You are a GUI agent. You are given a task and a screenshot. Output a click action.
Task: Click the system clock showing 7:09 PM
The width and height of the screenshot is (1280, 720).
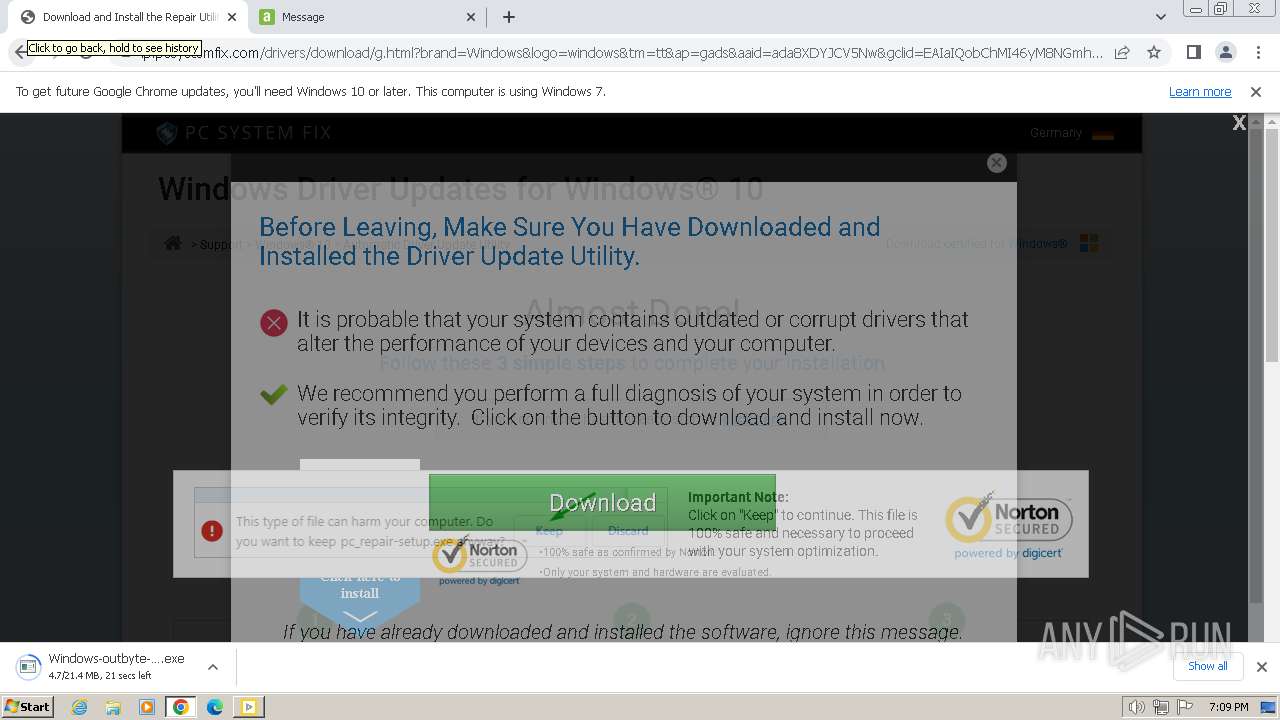tap(1228, 707)
